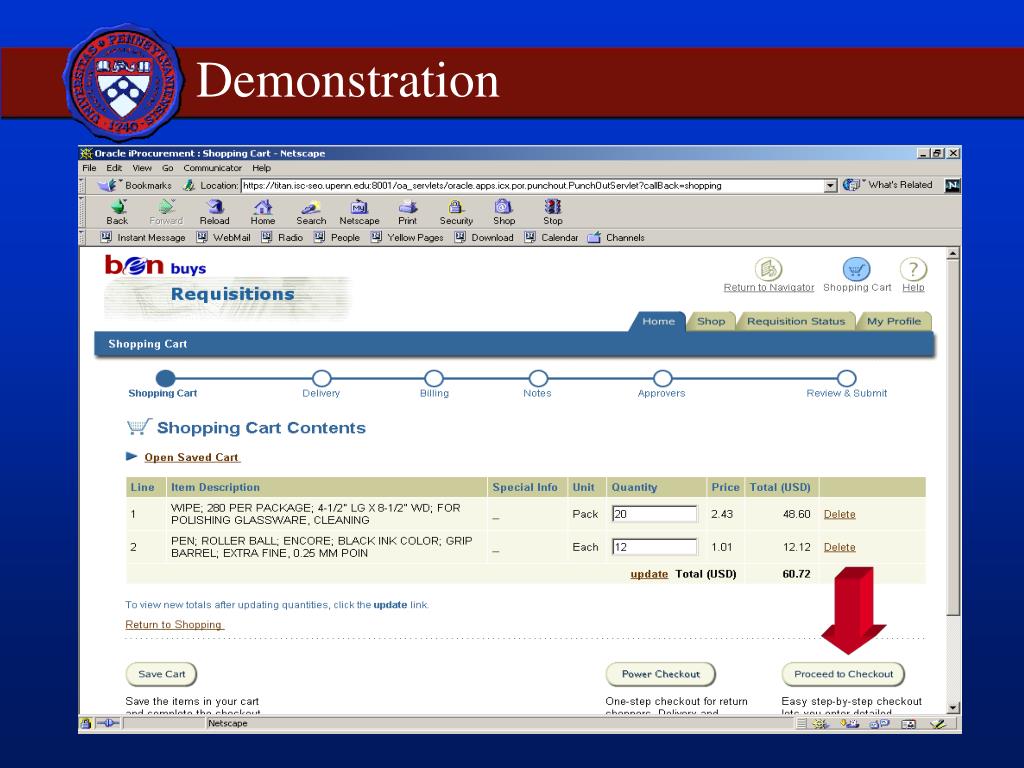Click the Netscape N logo
The image size is (1024, 768).
tap(952, 185)
